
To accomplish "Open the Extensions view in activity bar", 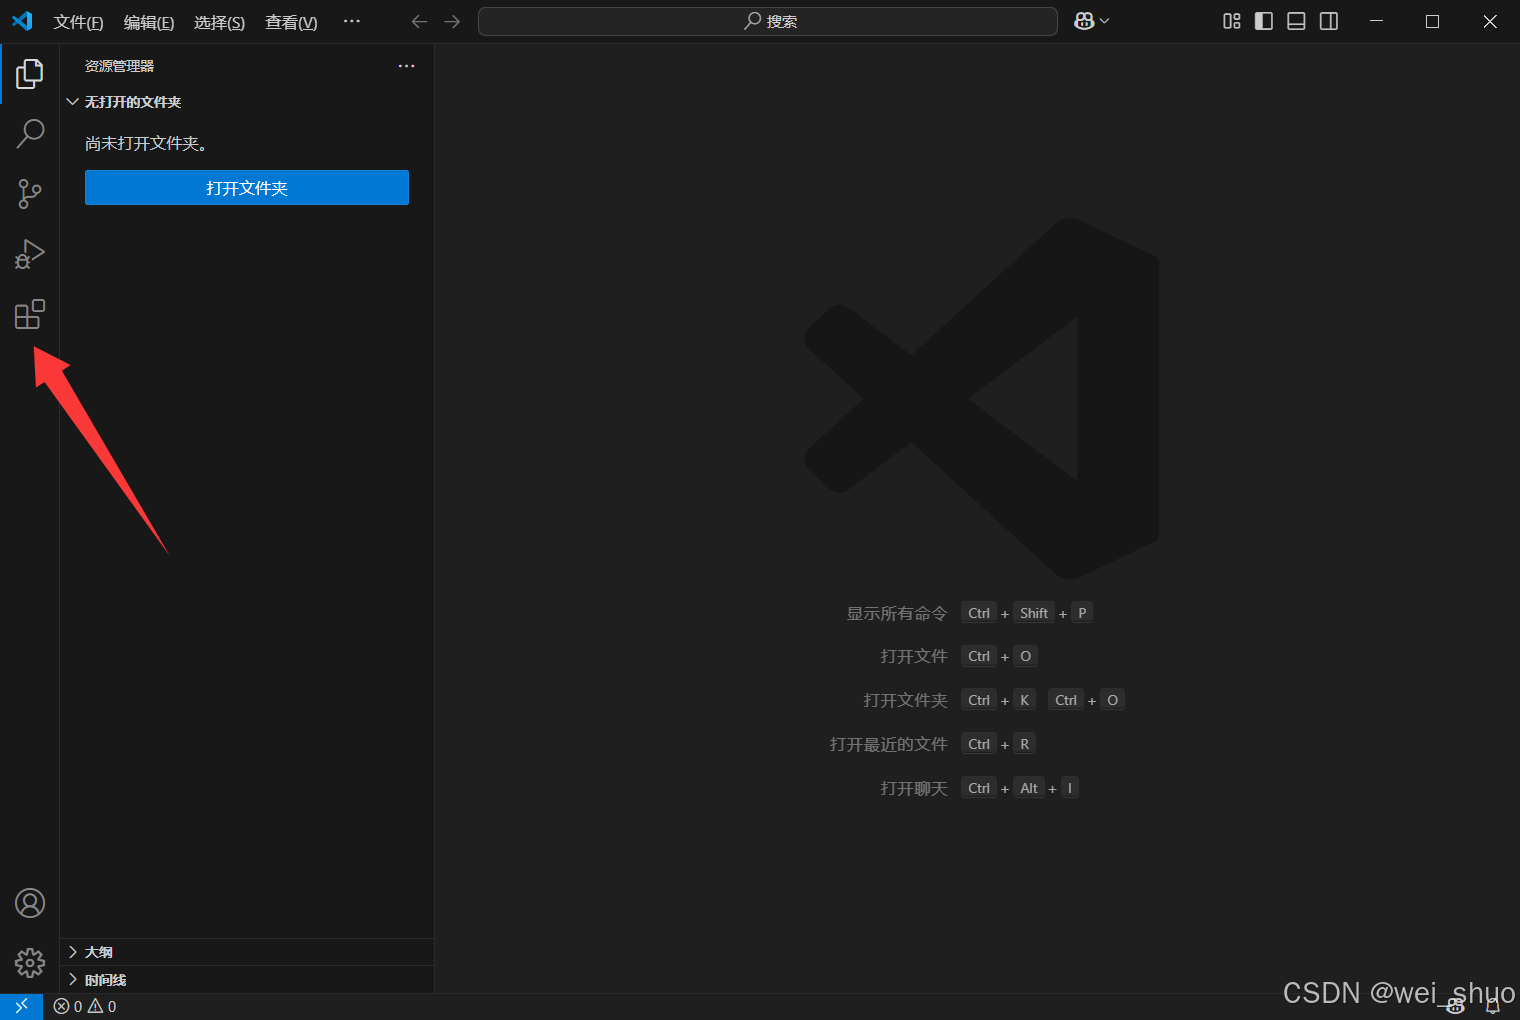I will (30, 315).
